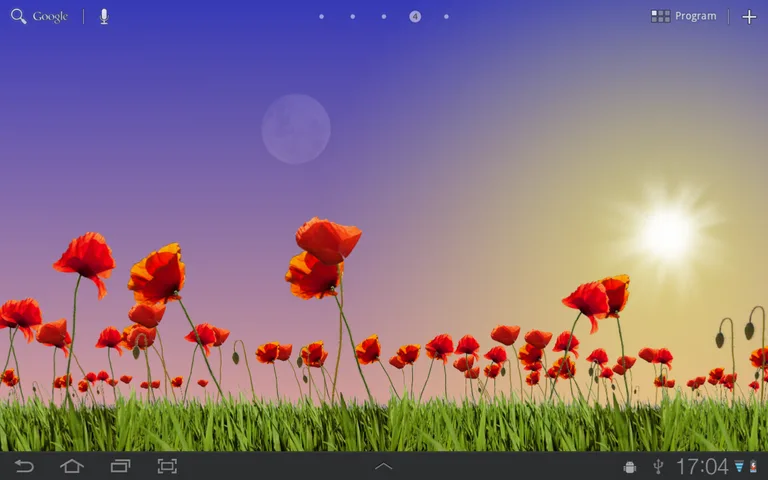Open the Program apps grid icon
768x480 pixels.
point(660,16)
